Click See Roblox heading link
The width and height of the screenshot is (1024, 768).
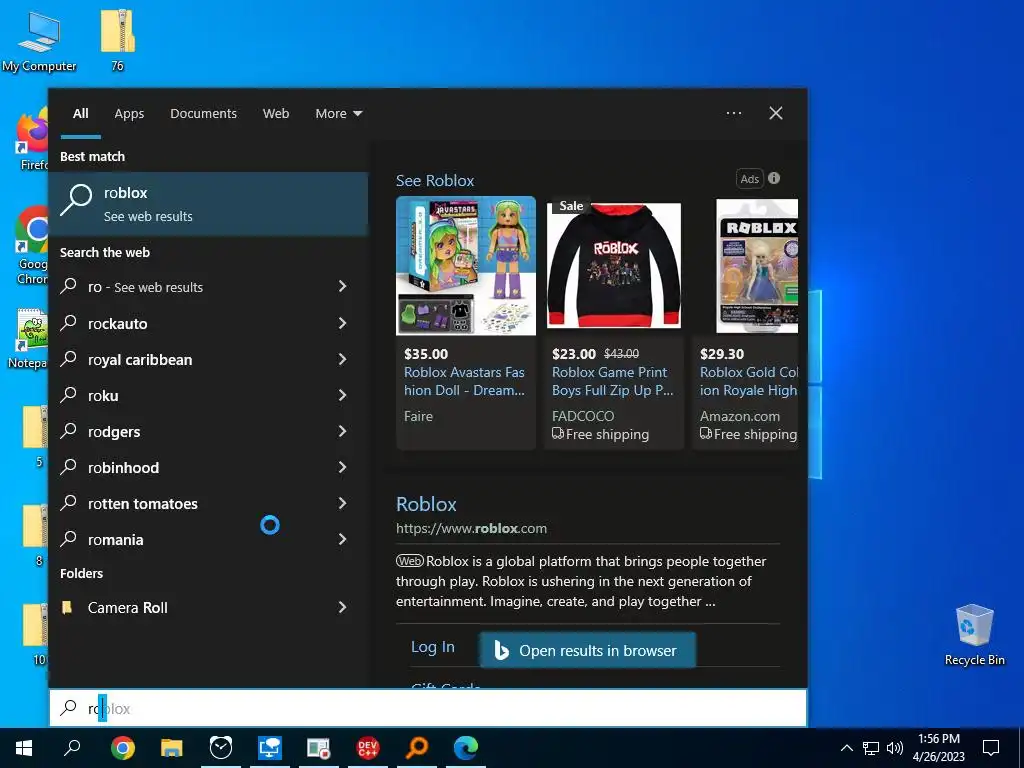tap(435, 180)
